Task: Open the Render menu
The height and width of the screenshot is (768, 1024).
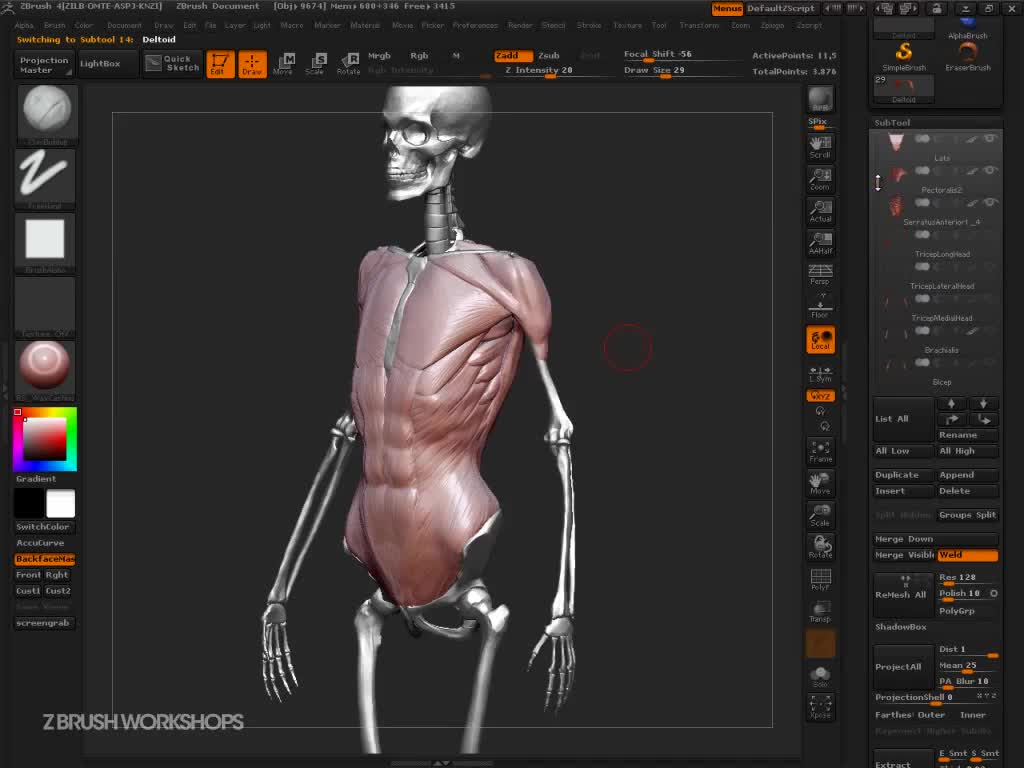Action: (x=520, y=25)
